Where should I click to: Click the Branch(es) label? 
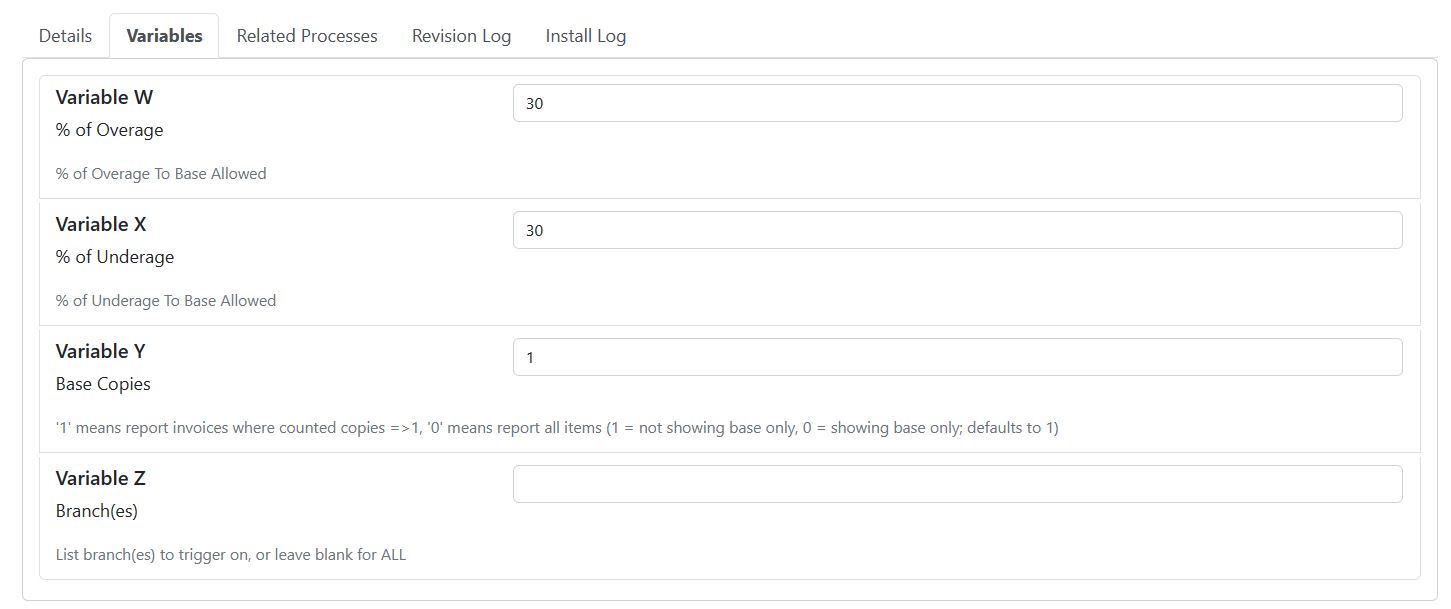coord(97,511)
